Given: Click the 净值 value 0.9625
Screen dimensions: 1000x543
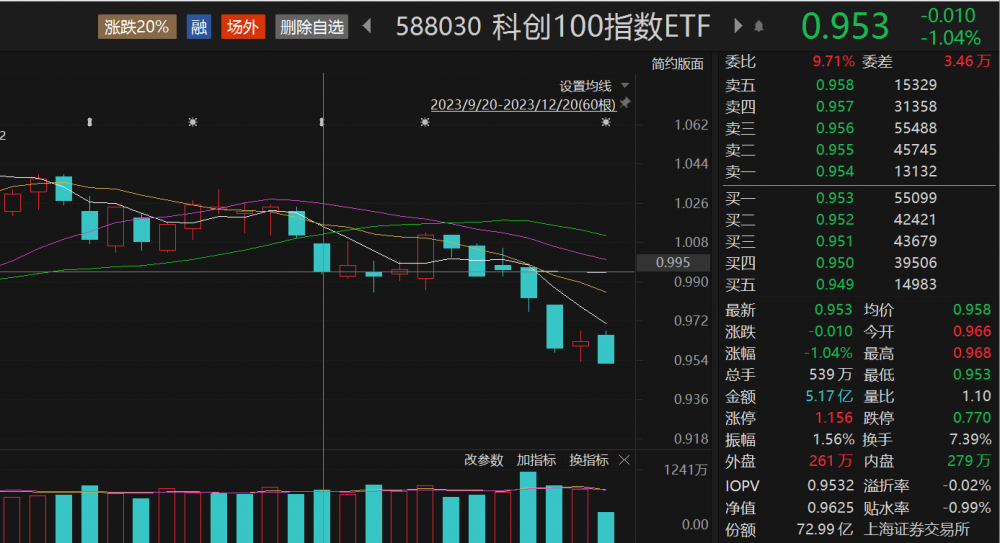Looking at the screenshot, I should pos(830,509).
